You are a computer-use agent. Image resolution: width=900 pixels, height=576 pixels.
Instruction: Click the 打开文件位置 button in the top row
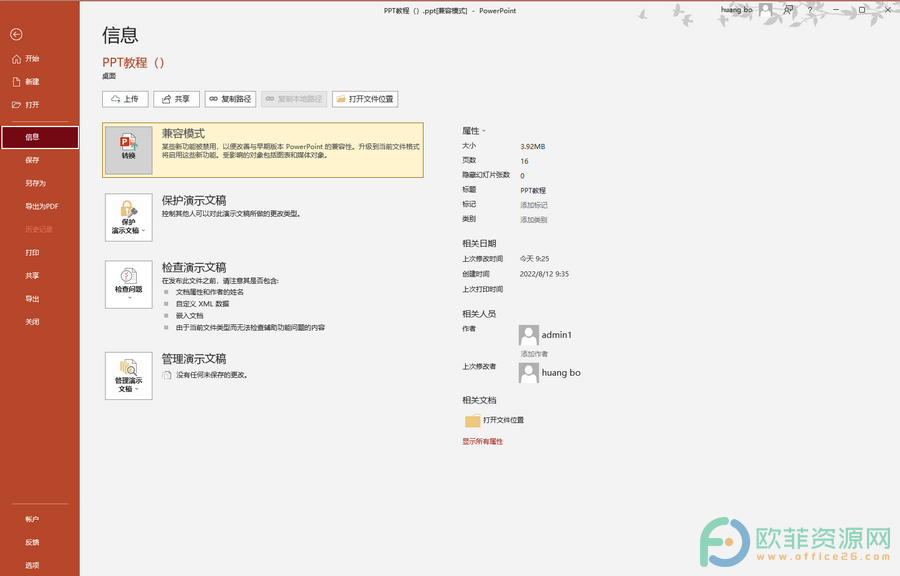tap(365, 99)
